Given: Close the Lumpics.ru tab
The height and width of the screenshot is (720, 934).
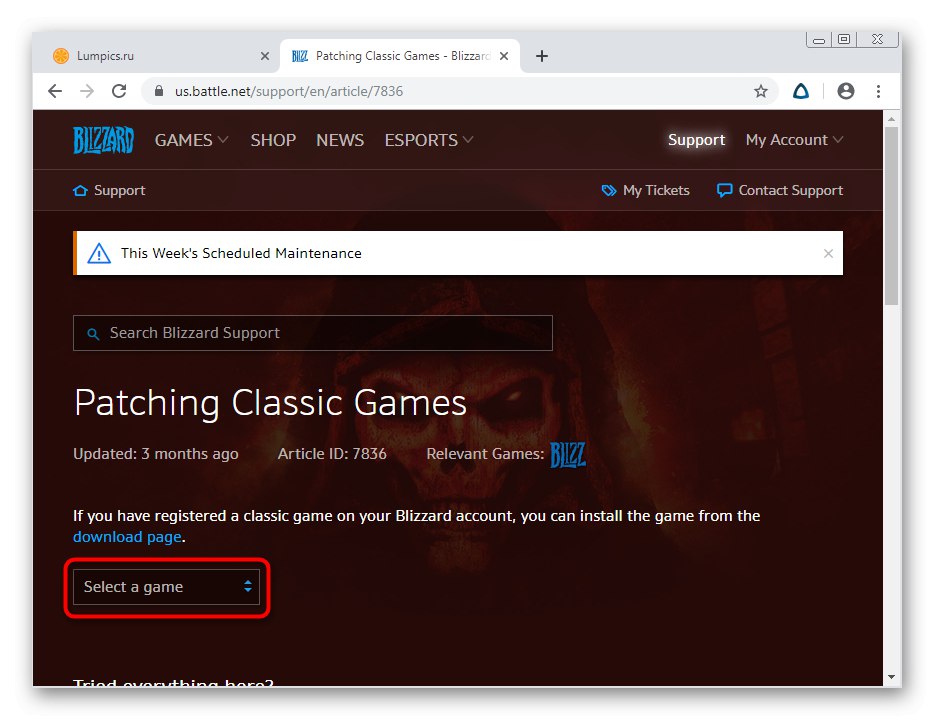Looking at the screenshot, I should (x=265, y=56).
